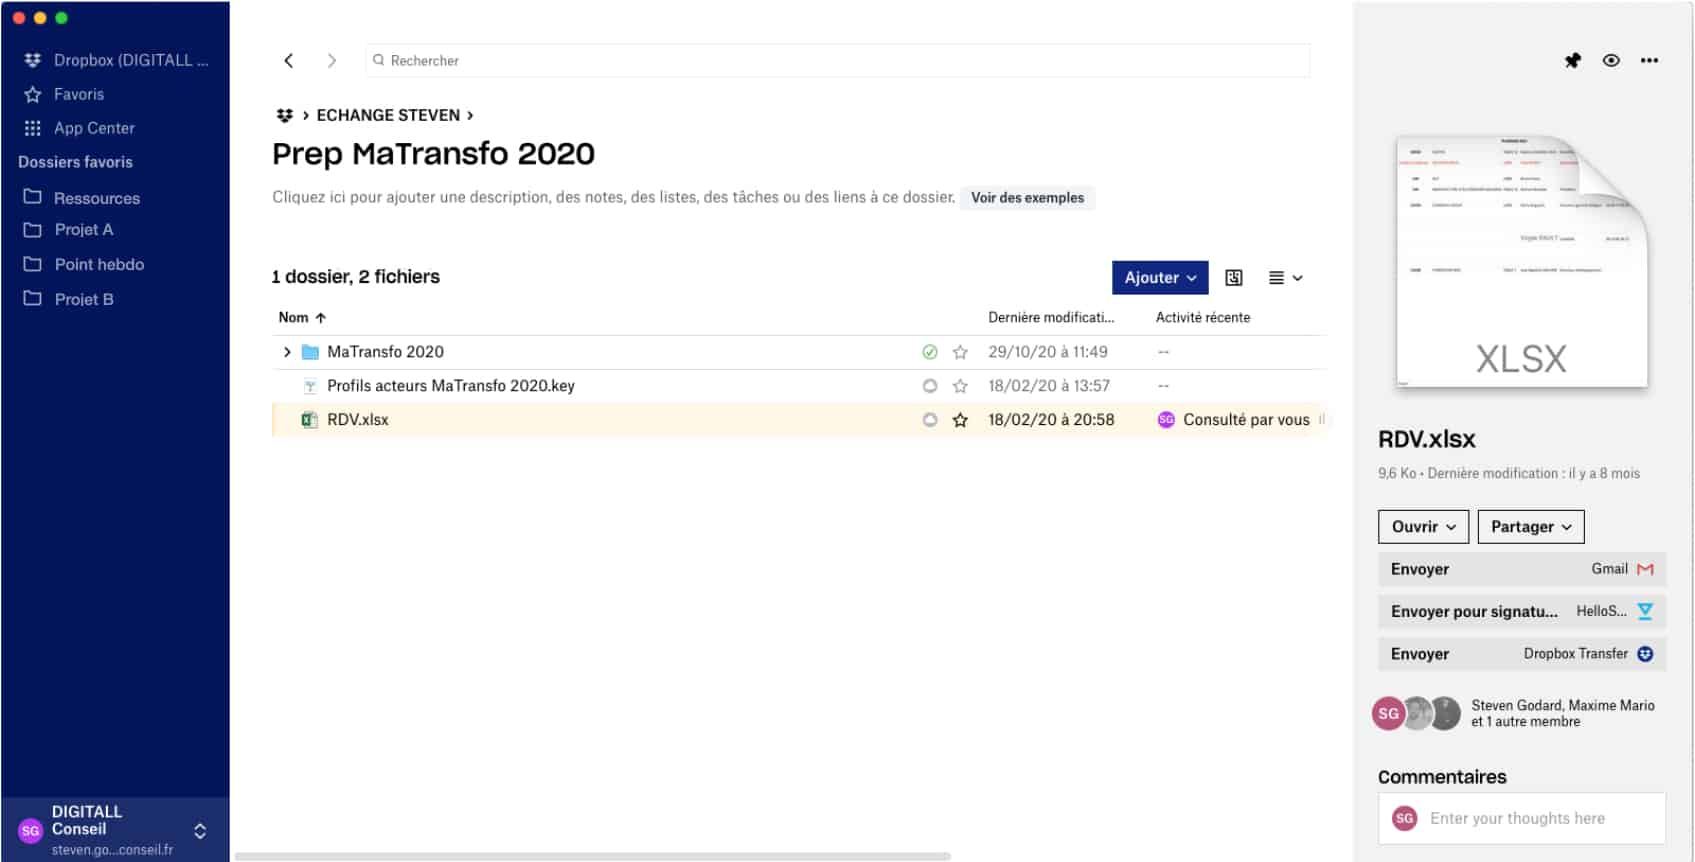
Task: Select the MaTransfo 2020 folder row
Action: (x=798, y=352)
